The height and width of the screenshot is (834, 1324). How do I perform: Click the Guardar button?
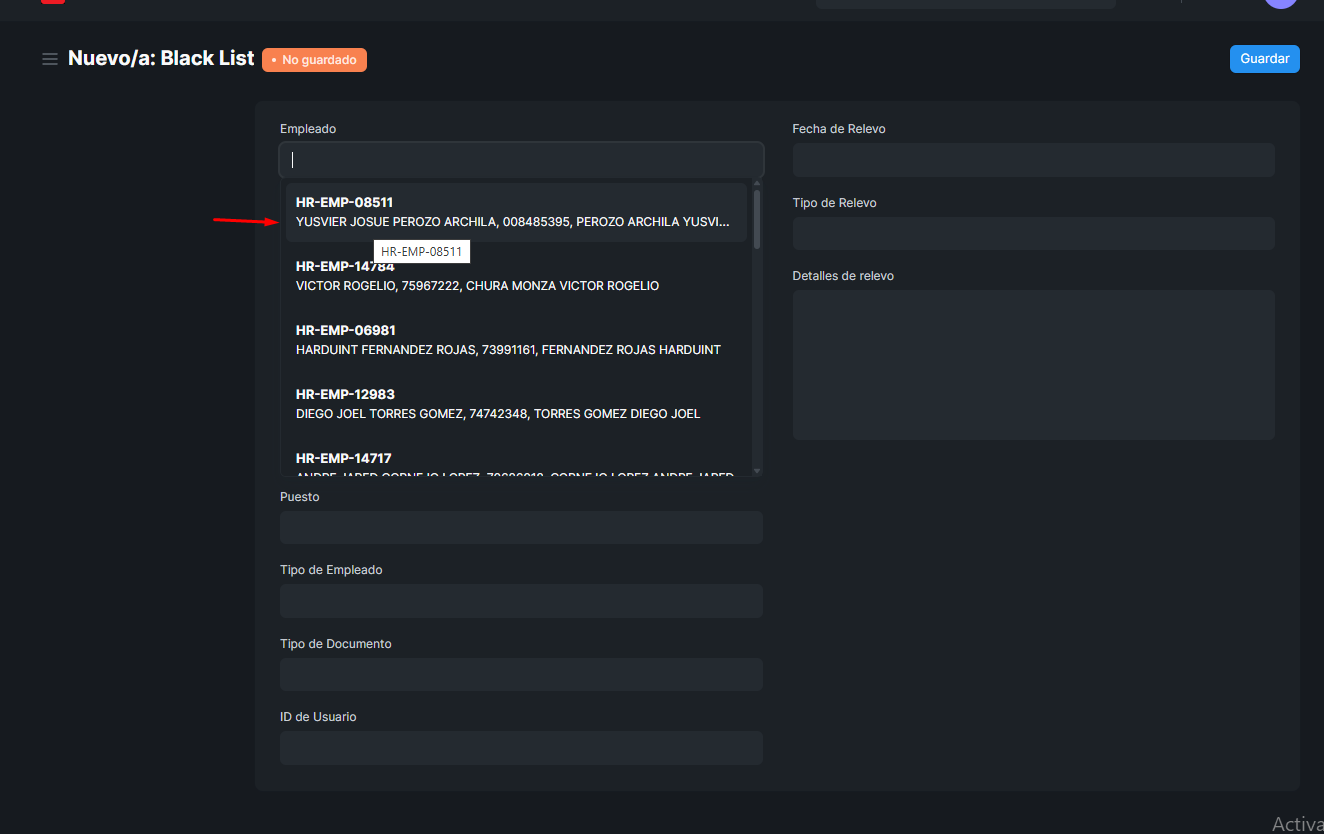pos(1264,59)
